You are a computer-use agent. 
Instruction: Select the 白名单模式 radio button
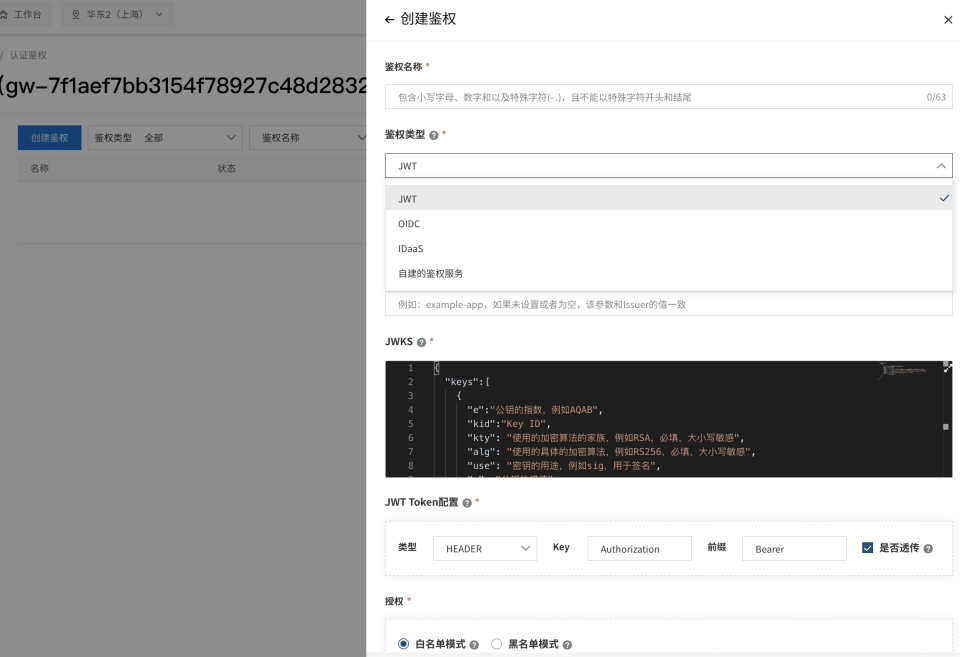tap(403, 644)
